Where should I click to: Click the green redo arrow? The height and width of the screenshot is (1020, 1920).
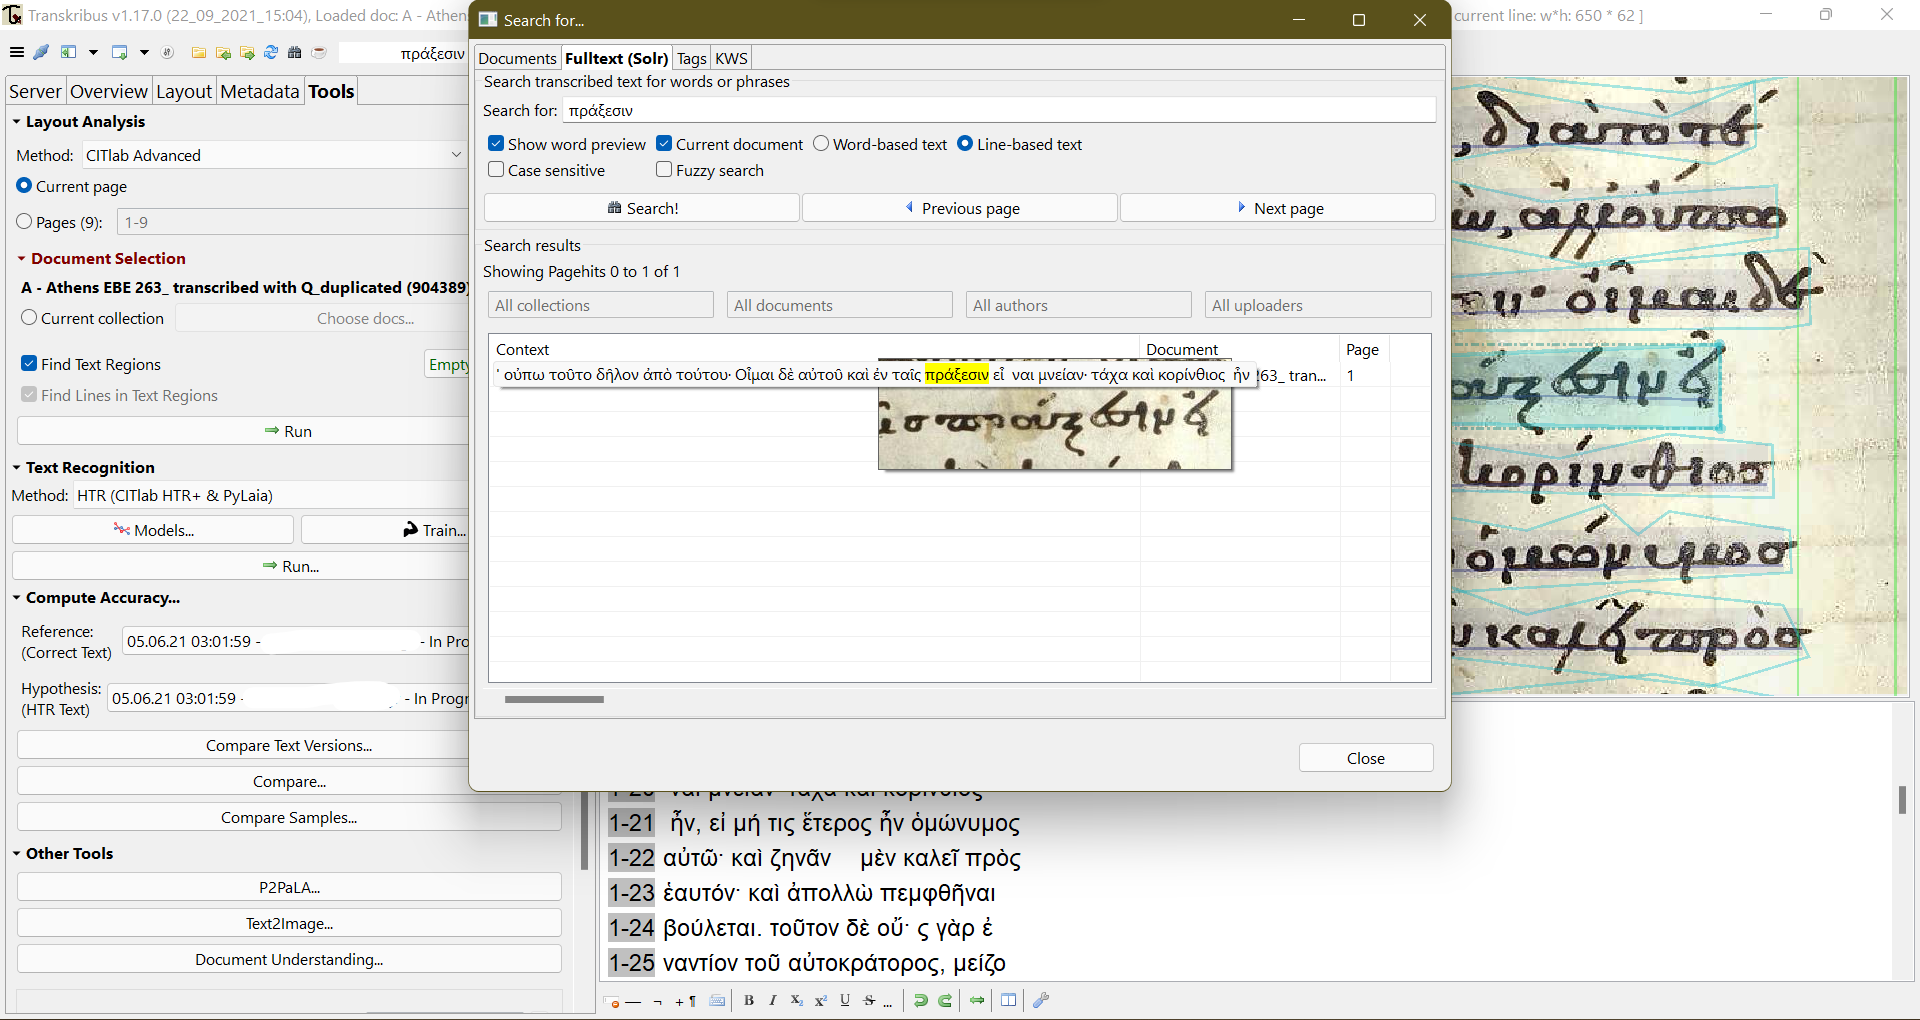click(x=945, y=1001)
